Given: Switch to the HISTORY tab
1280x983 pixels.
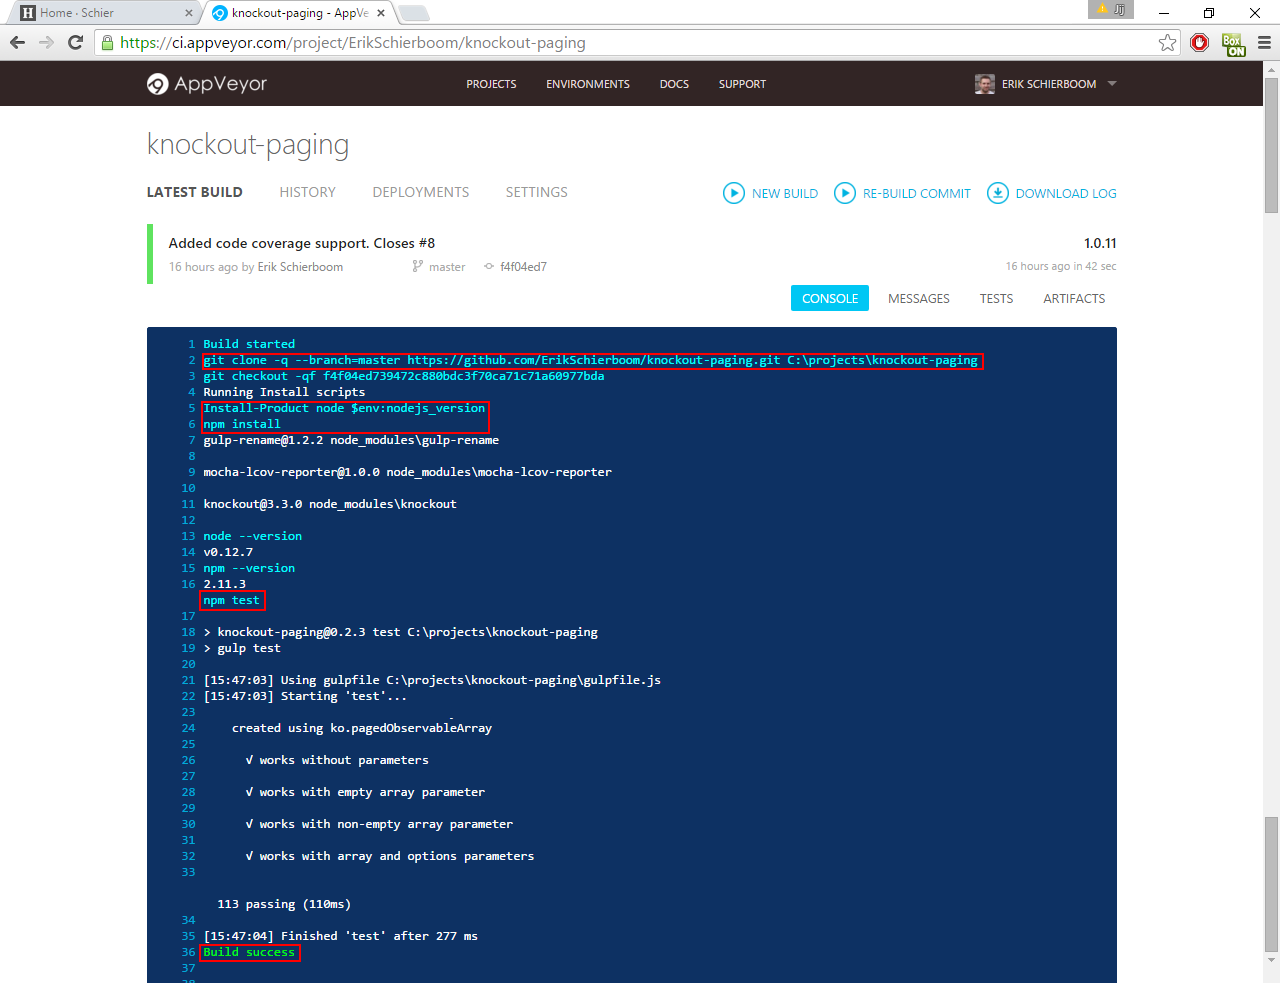Looking at the screenshot, I should coord(307,192).
